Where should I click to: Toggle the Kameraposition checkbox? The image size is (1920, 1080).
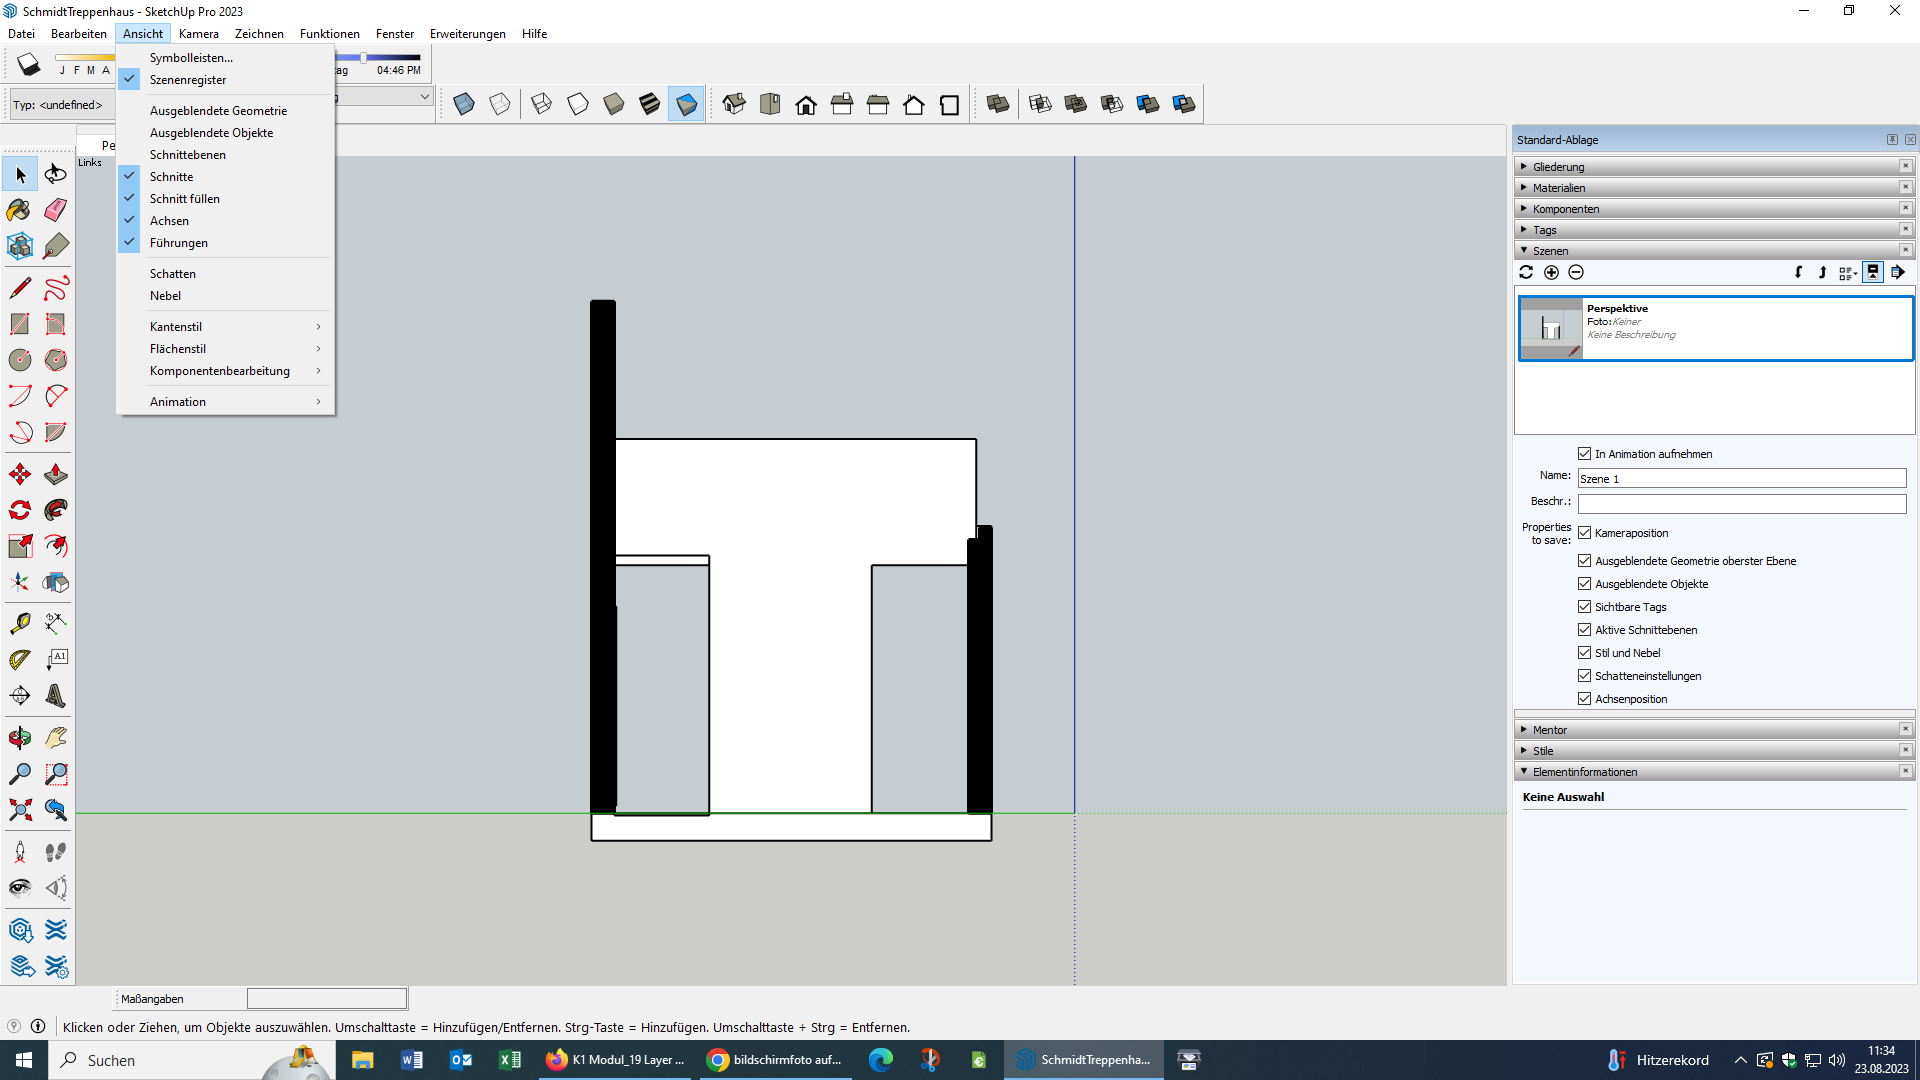(x=1584, y=533)
